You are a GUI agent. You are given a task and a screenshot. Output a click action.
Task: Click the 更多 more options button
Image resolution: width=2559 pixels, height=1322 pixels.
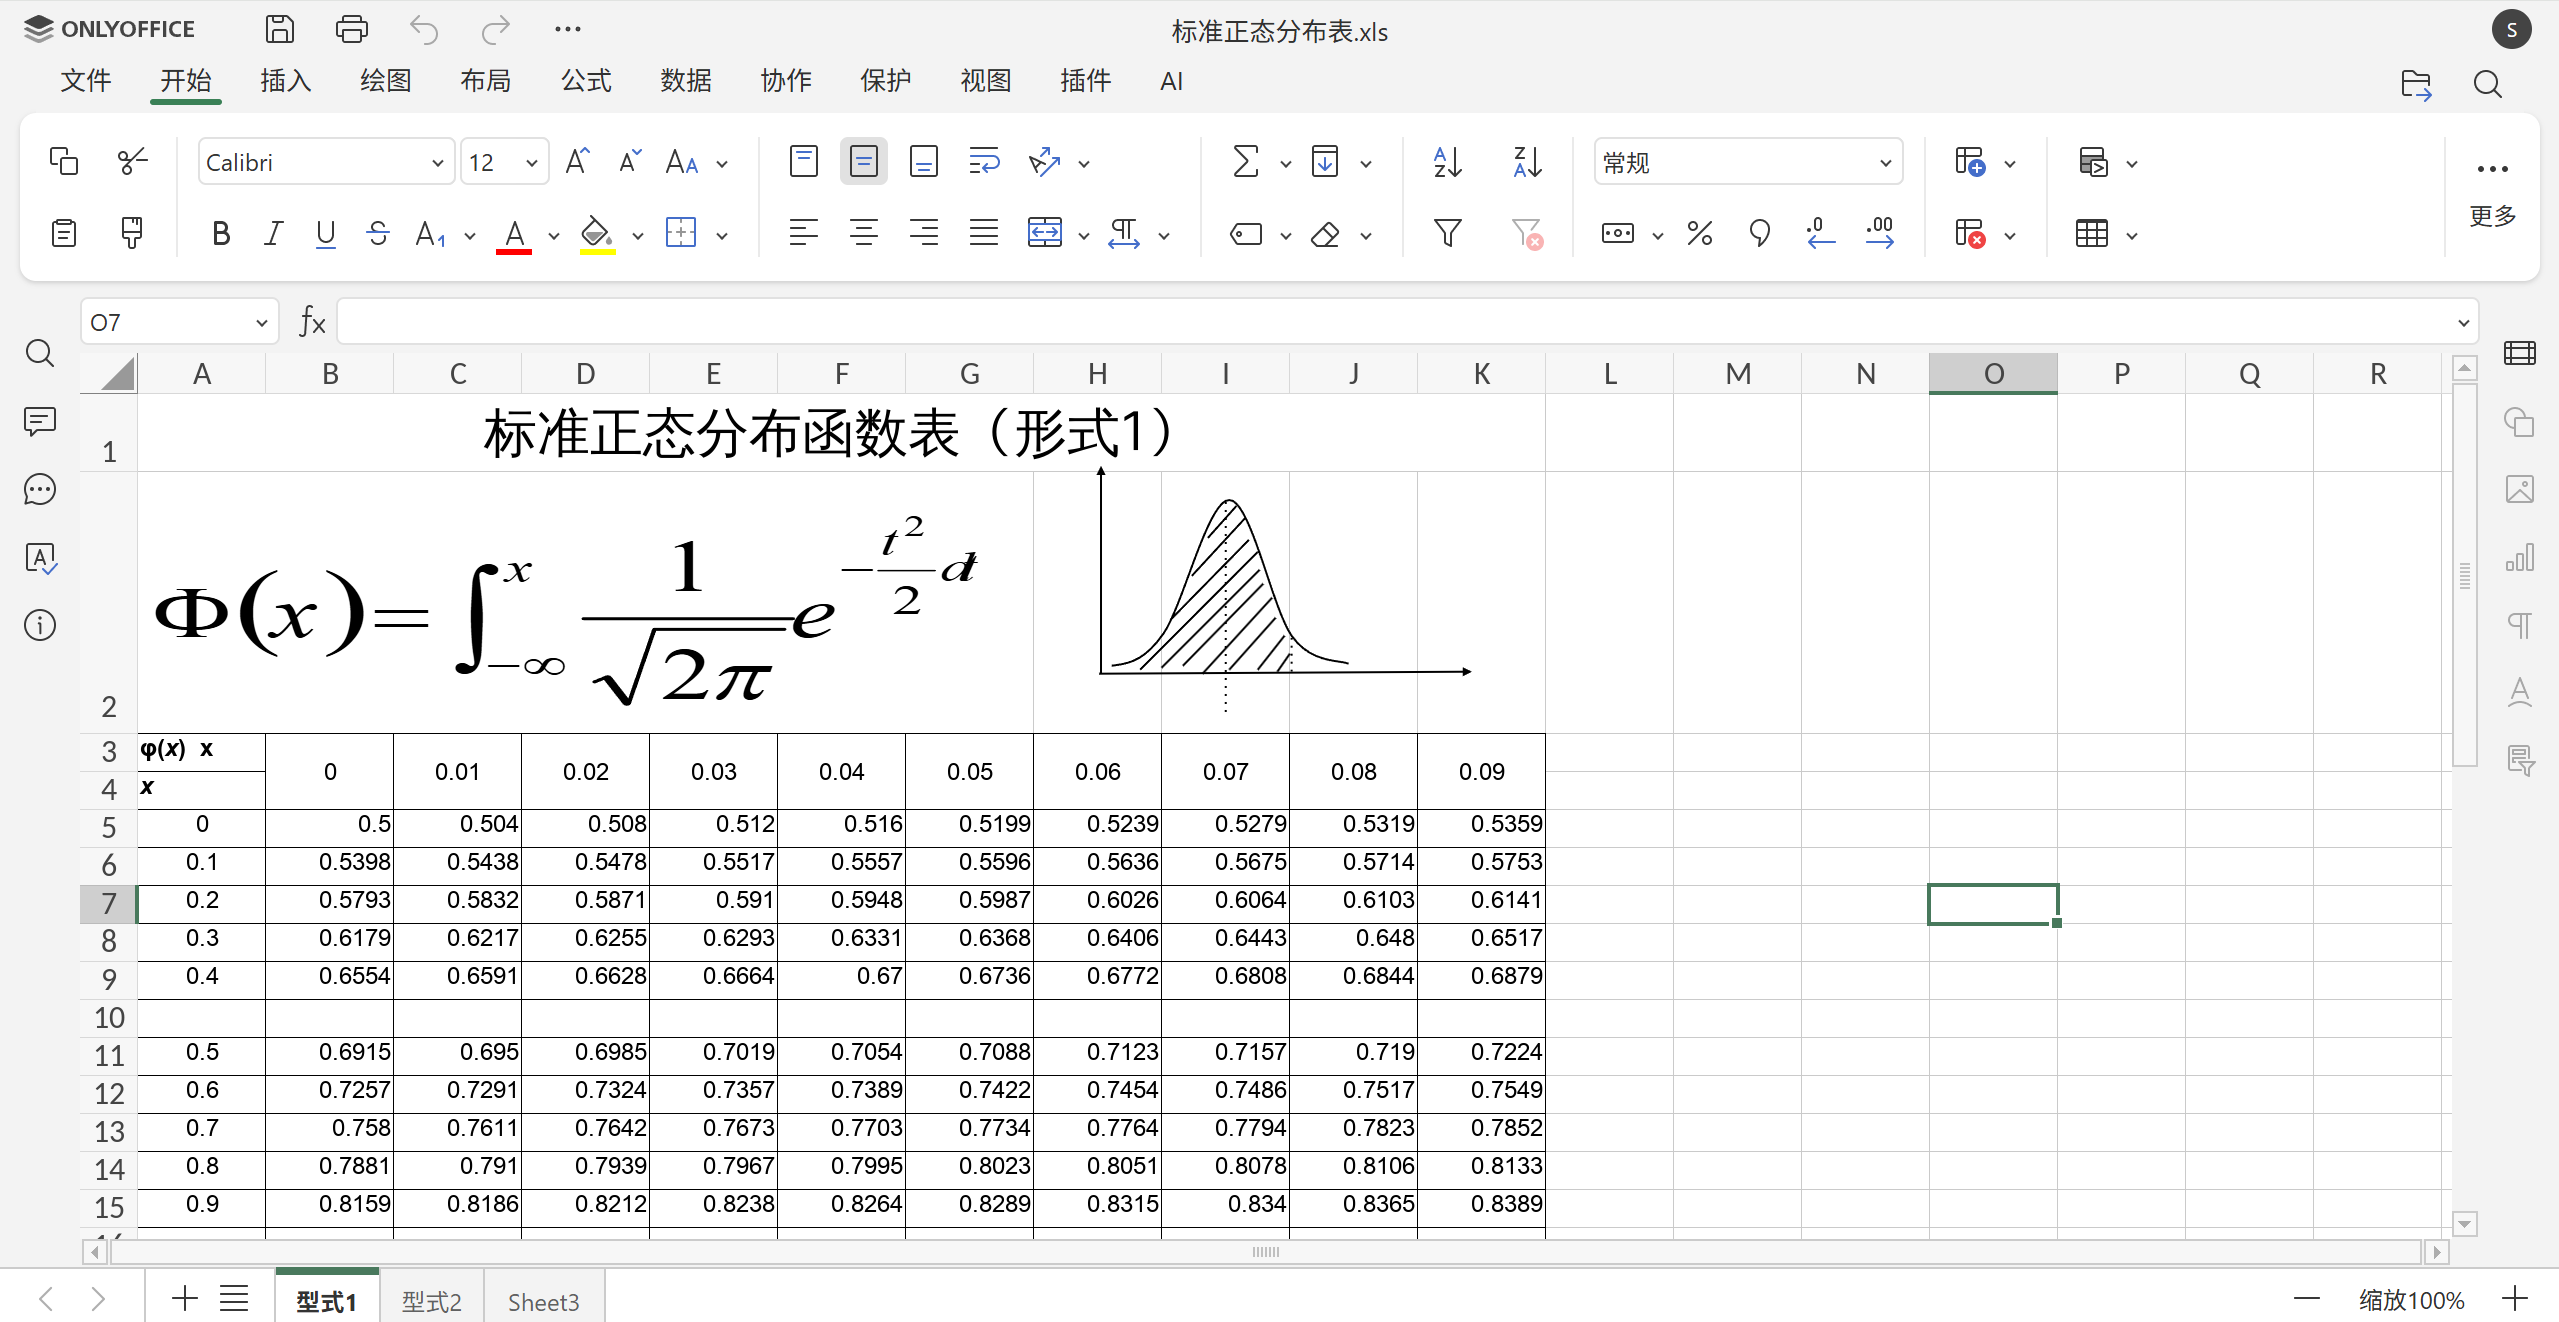[x=2492, y=190]
